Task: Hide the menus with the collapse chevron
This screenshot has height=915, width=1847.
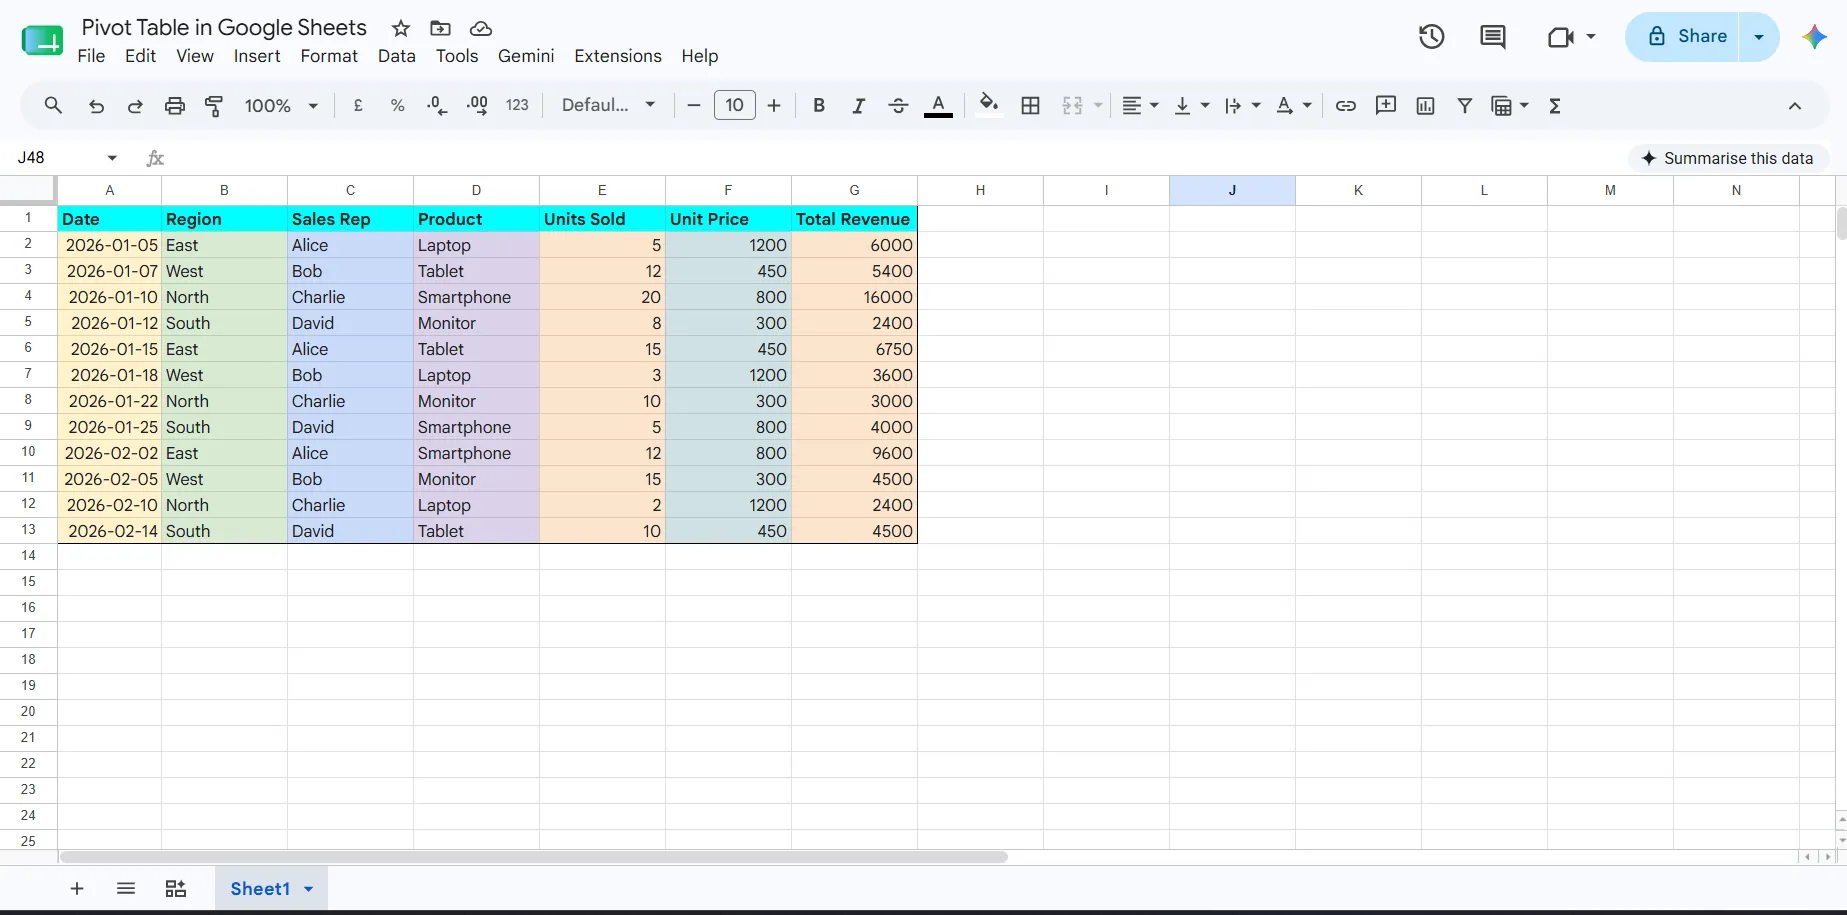Action: (x=1795, y=106)
